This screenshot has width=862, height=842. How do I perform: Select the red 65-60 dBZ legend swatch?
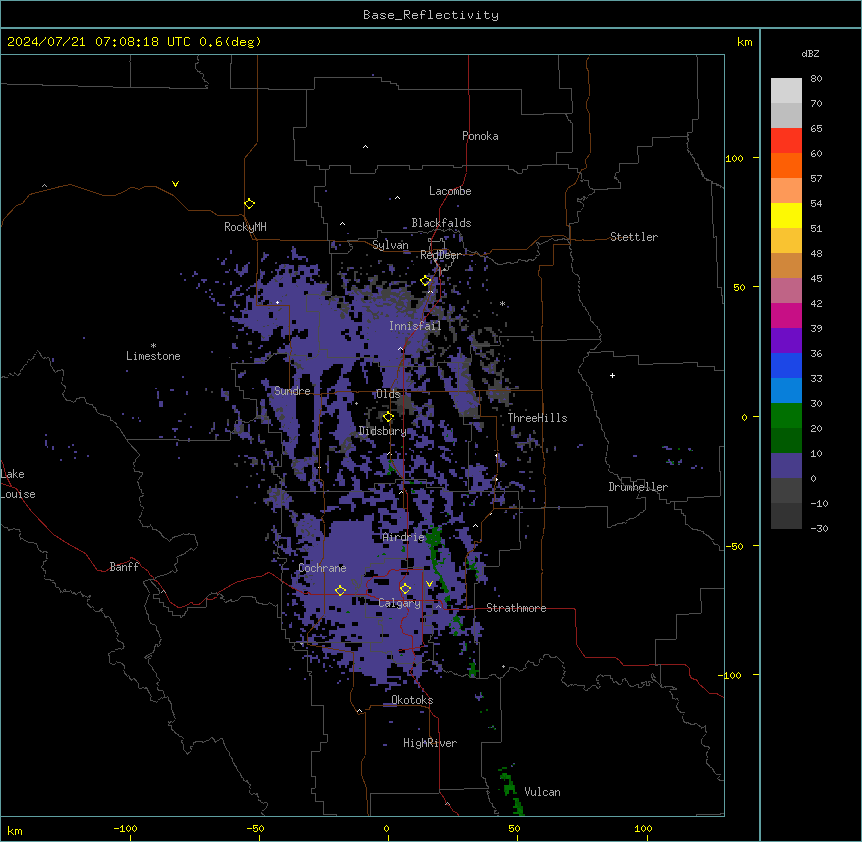coord(786,140)
